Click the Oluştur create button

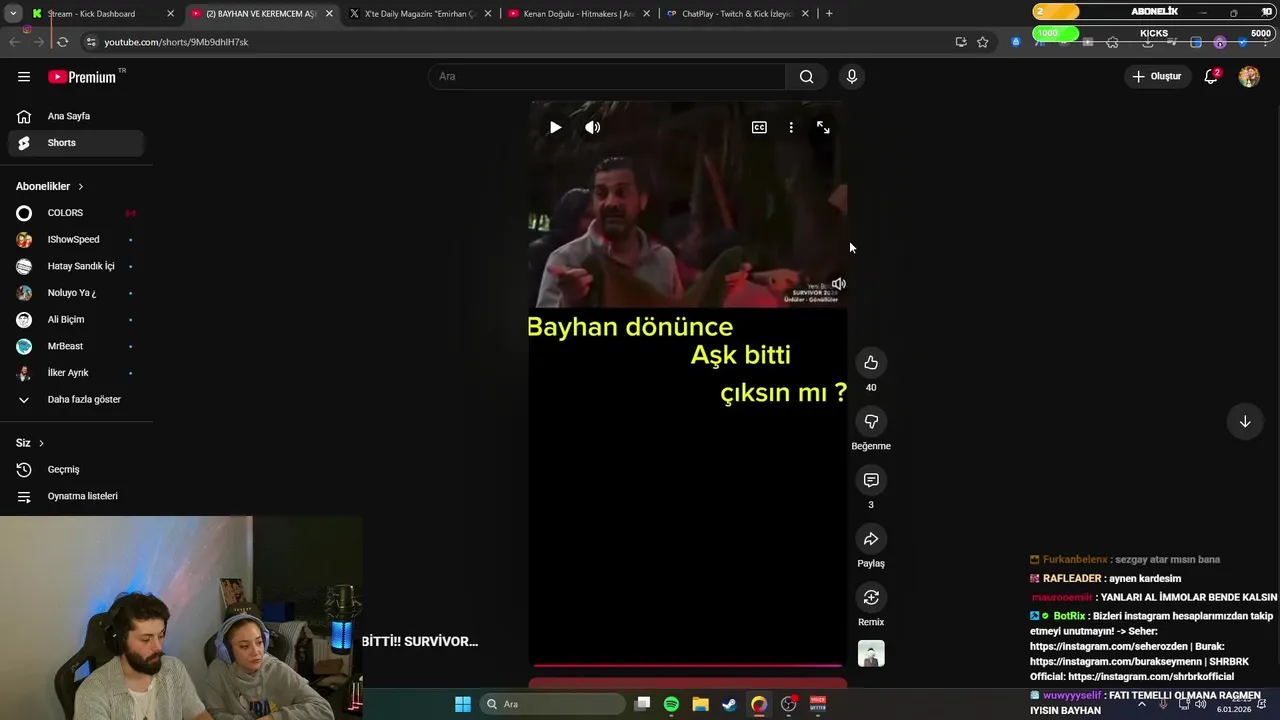tap(1157, 77)
